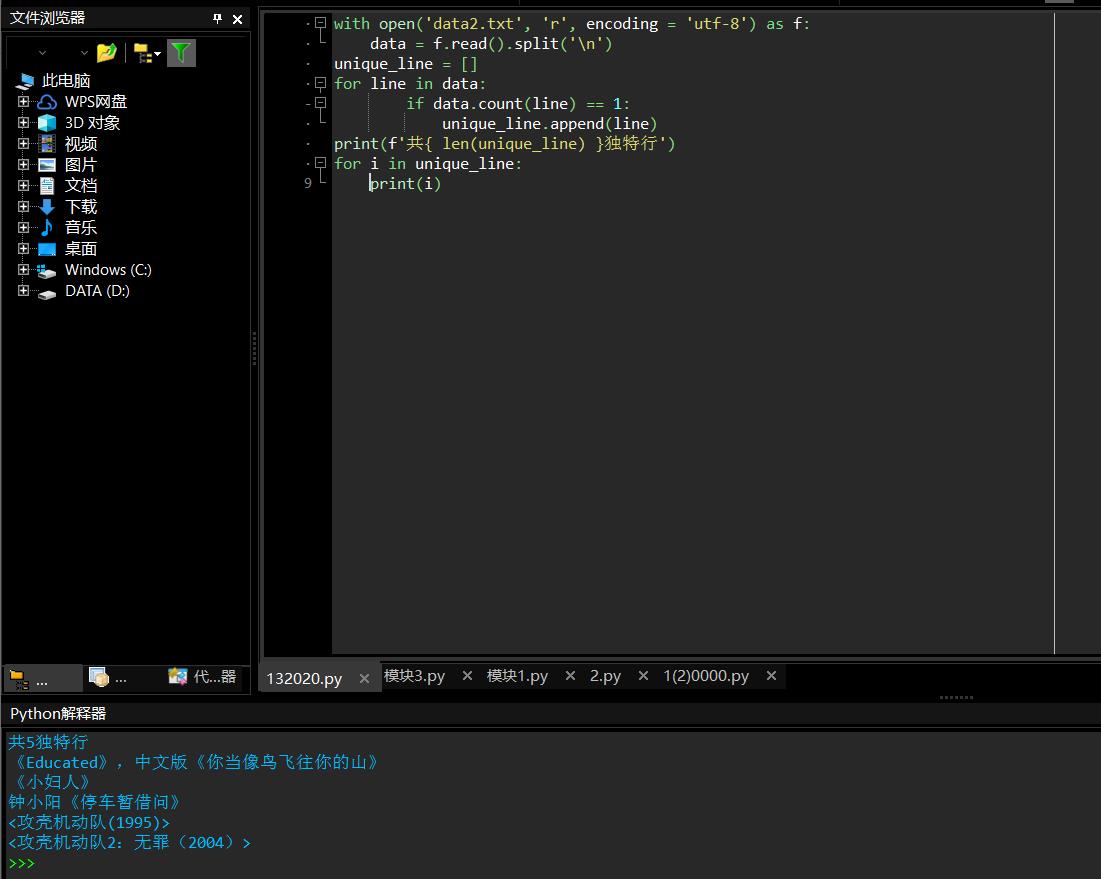Click the go-up folder icon in file browser toolbar

pos(106,53)
